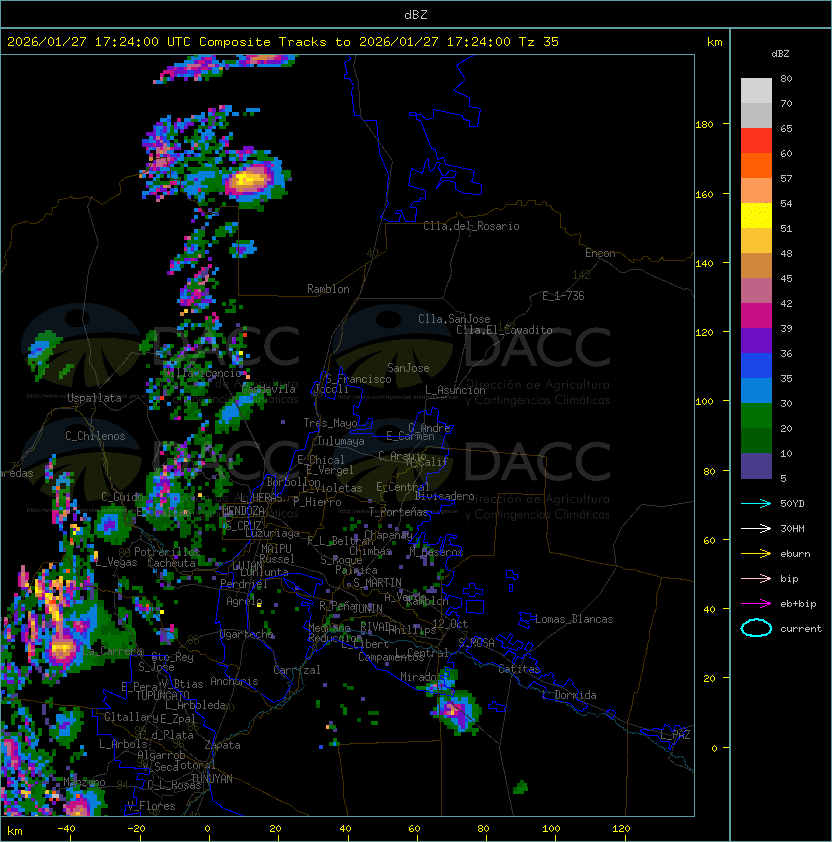Viewport: 832px width, 842px height.
Task: Click the 12_Oct label
Action: 450,624
